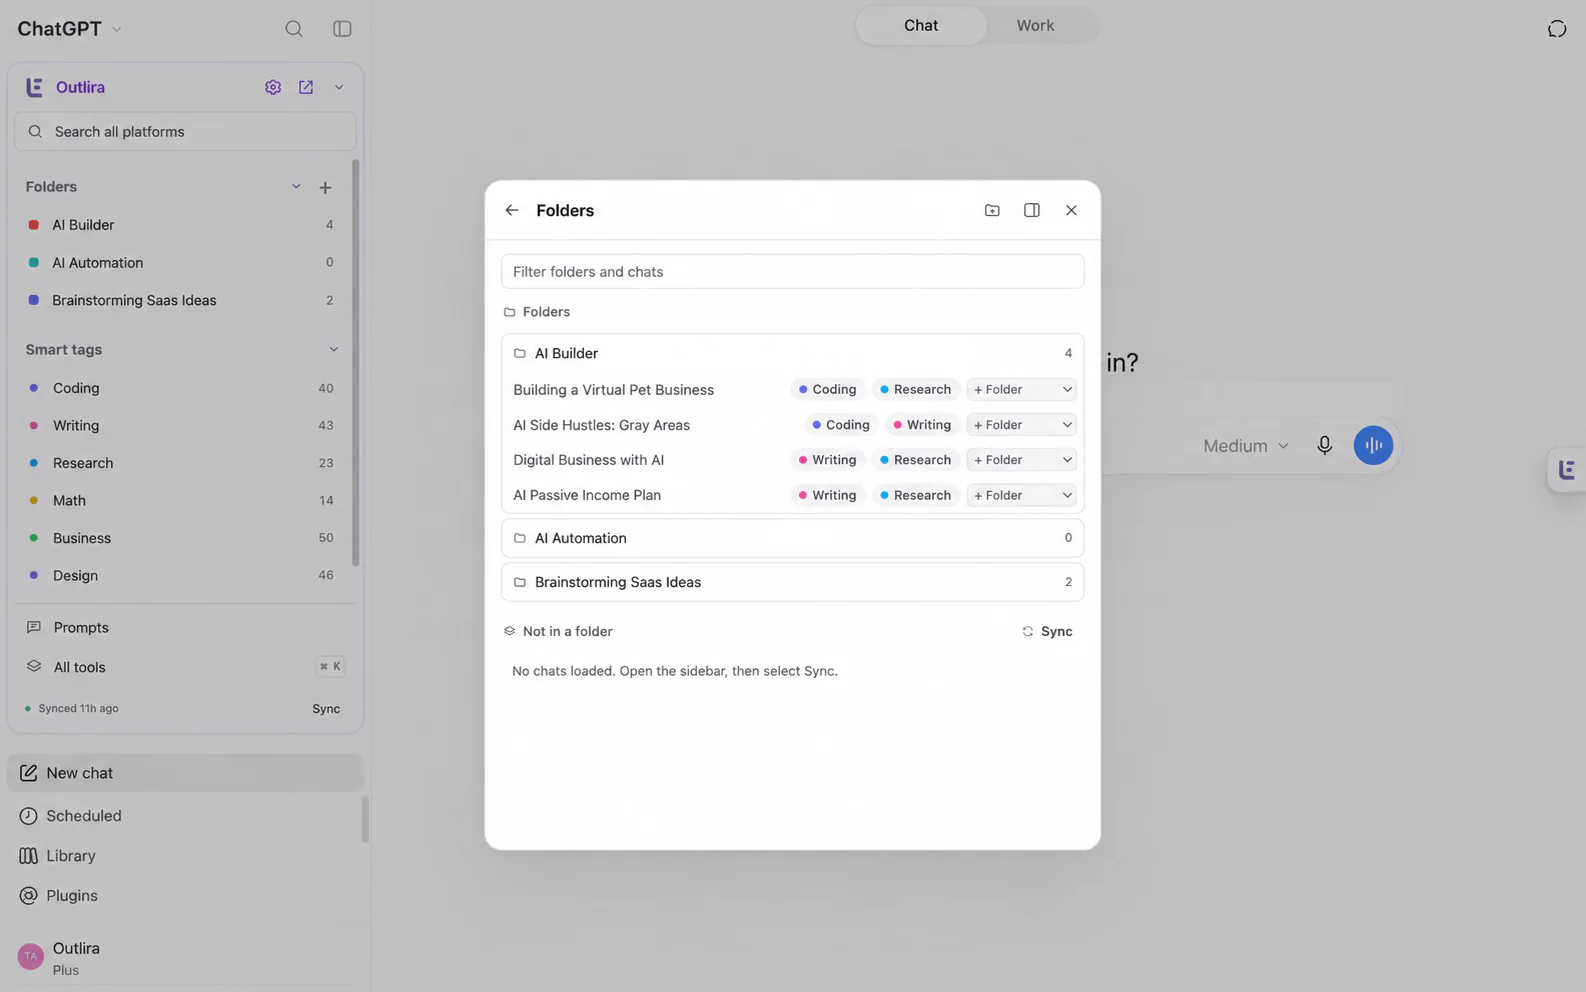Select the AI Builder folder in sidebar

tap(180, 225)
